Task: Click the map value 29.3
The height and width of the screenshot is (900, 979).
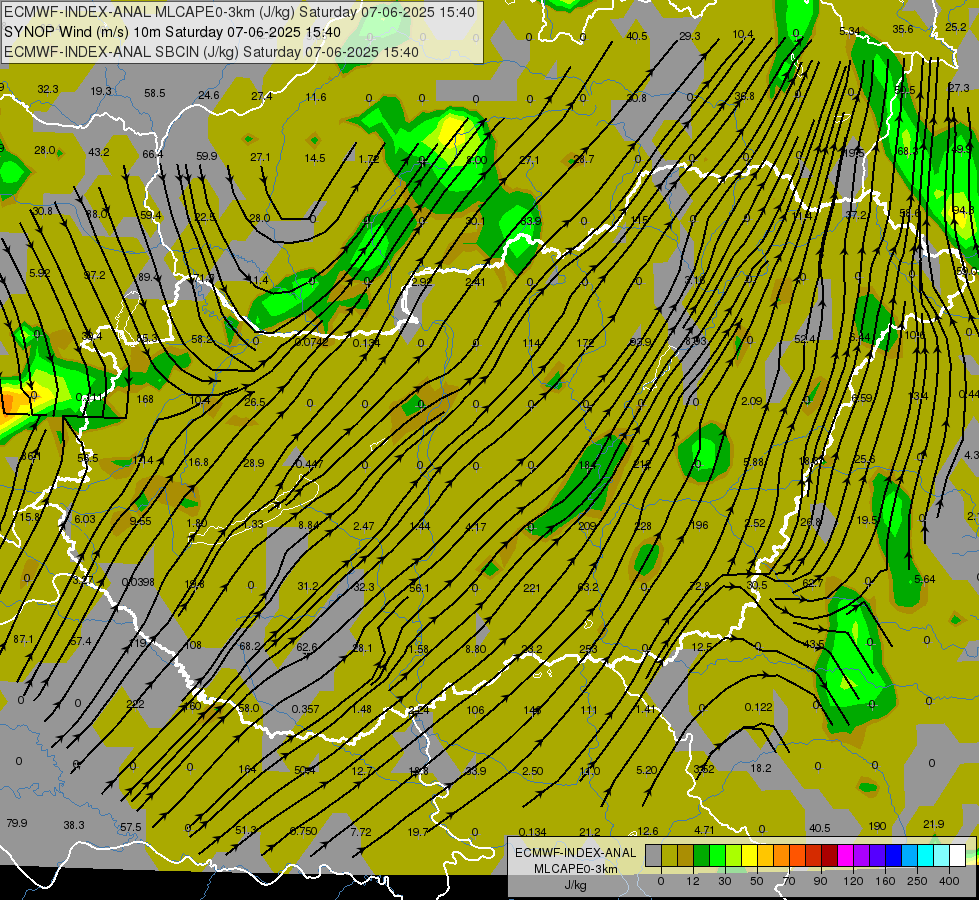Action: click(x=689, y=36)
